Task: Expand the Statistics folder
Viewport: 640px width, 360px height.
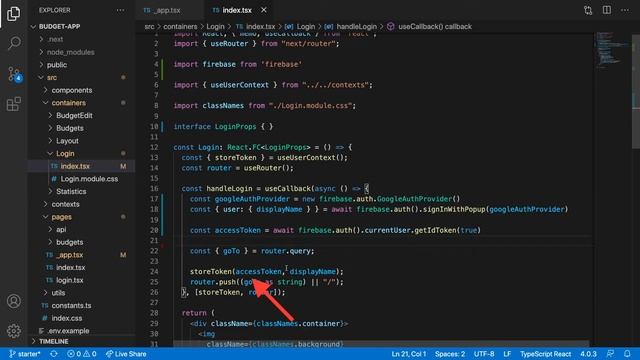Action: pyautogui.click(x=82, y=191)
